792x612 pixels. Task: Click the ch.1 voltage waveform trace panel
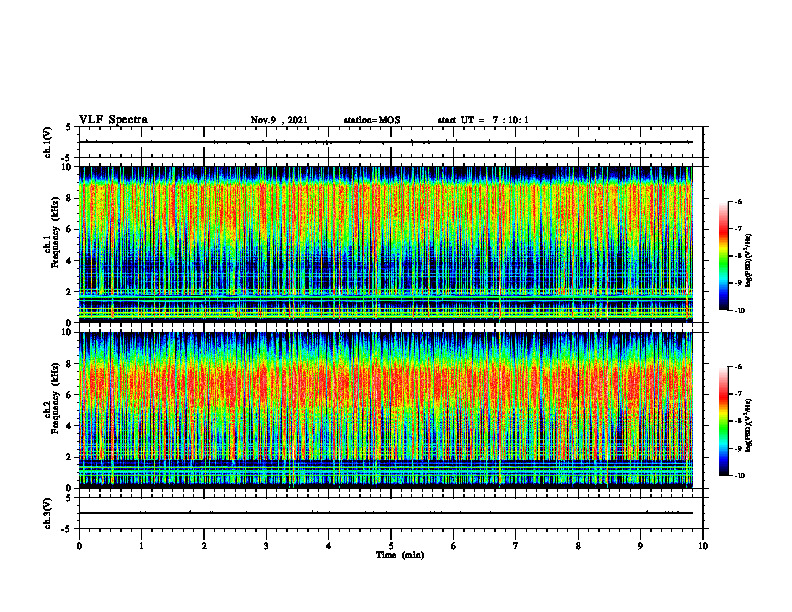pyautogui.click(x=391, y=142)
